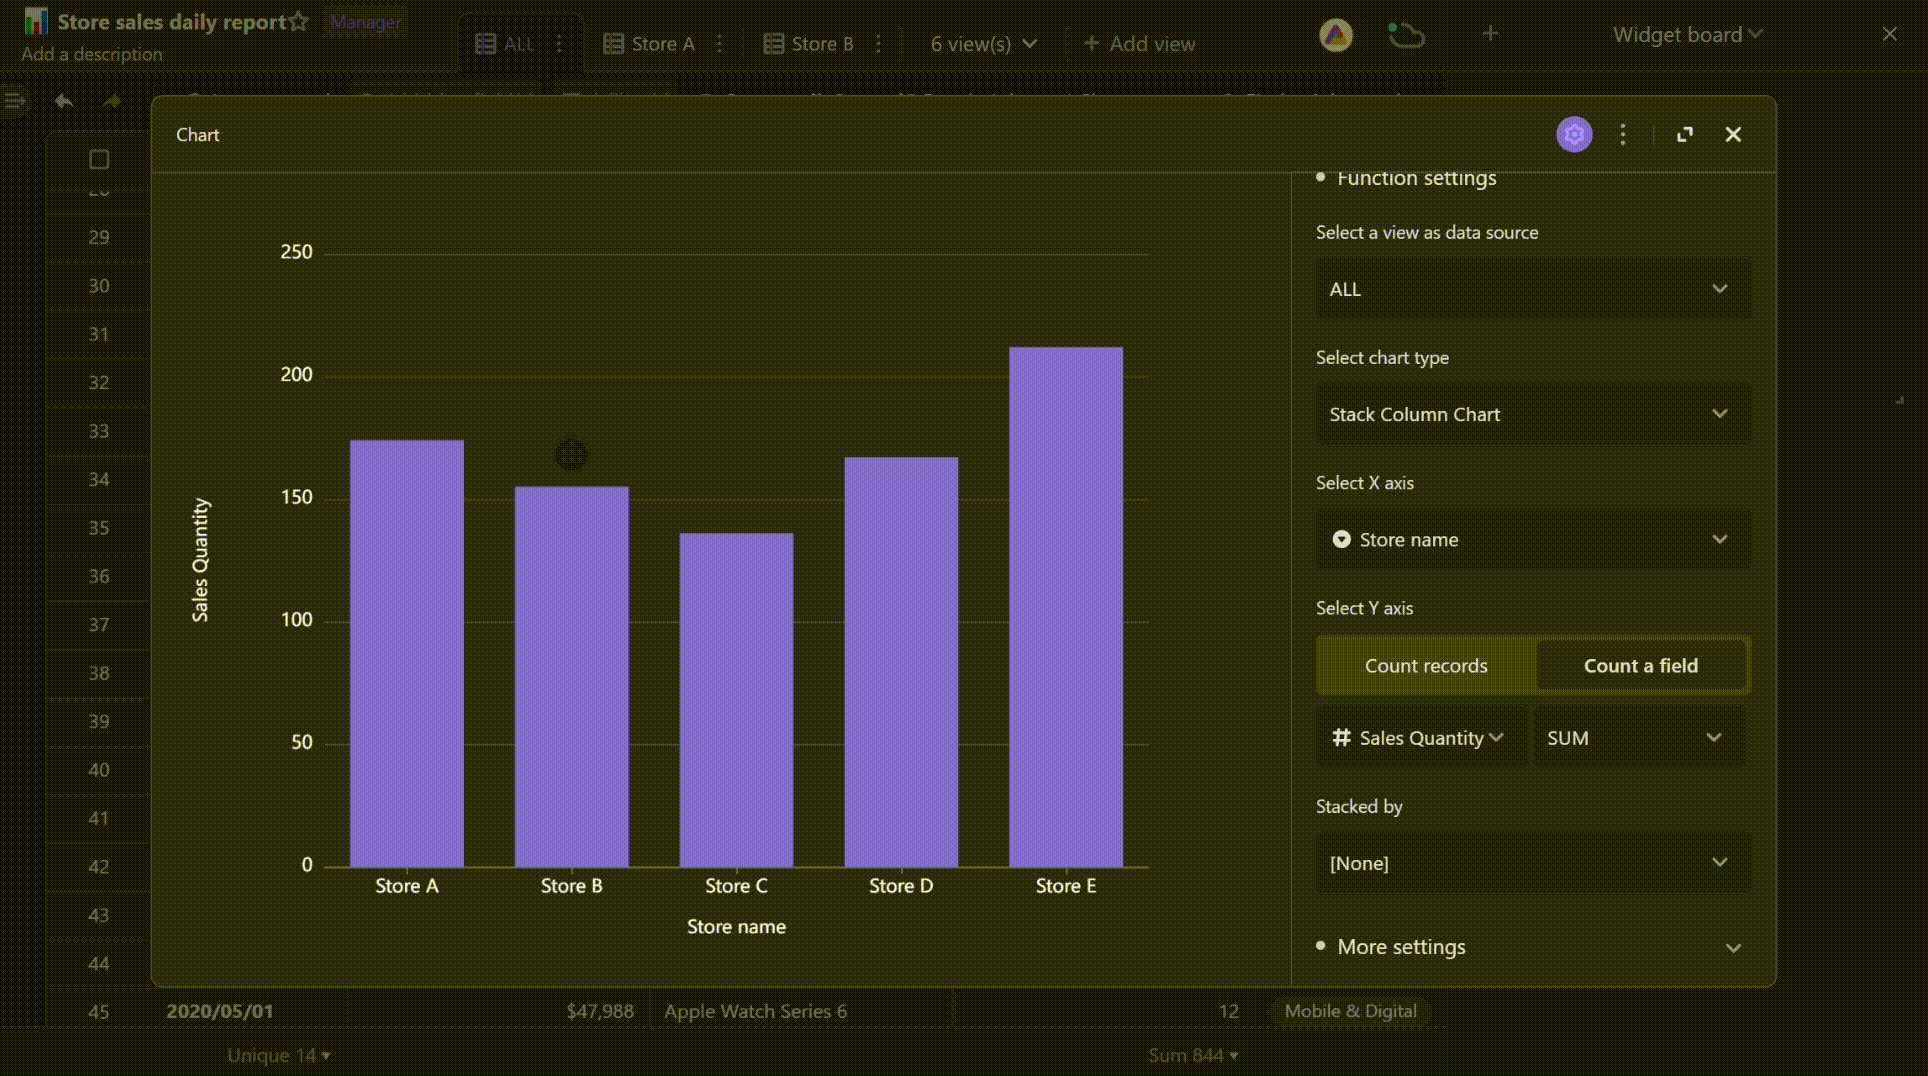Toggle the sidebar collapse icon

point(14,100)
